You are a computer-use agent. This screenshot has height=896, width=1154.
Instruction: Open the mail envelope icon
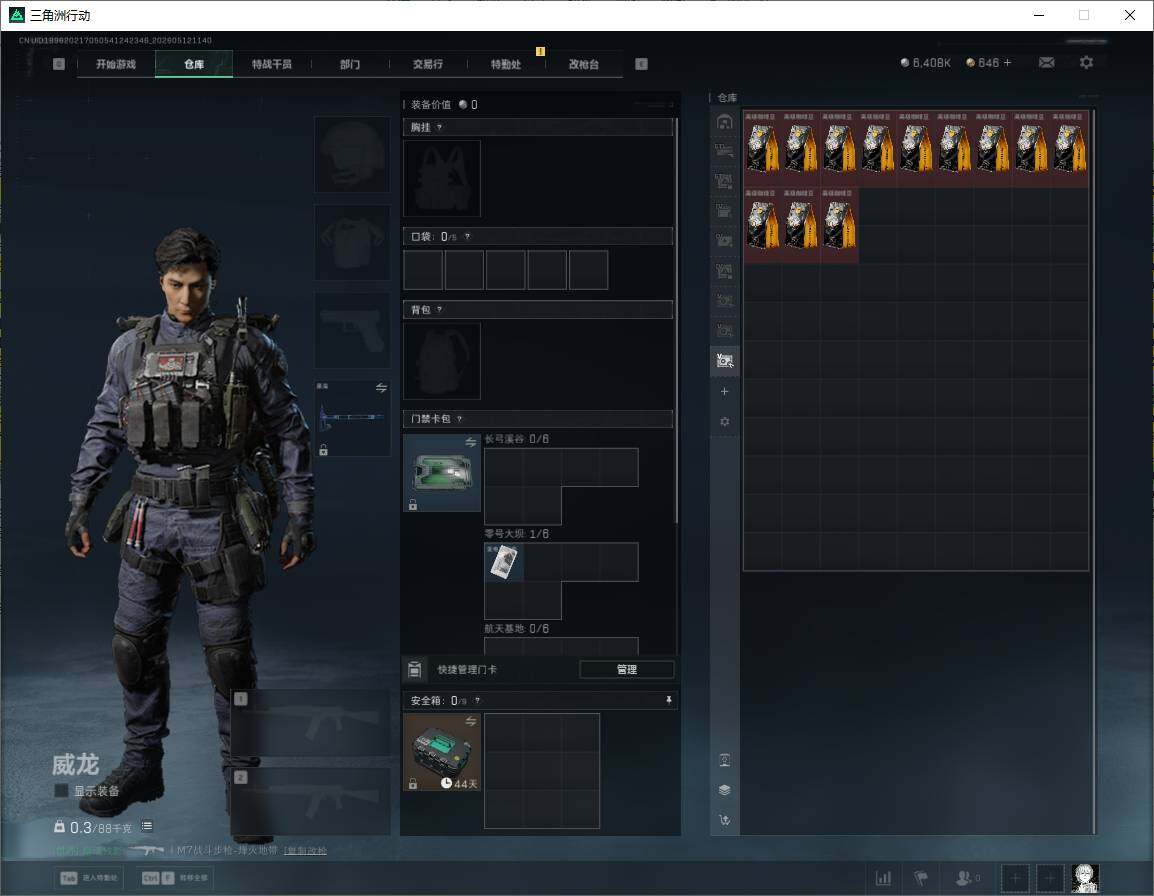[1047, 63]
